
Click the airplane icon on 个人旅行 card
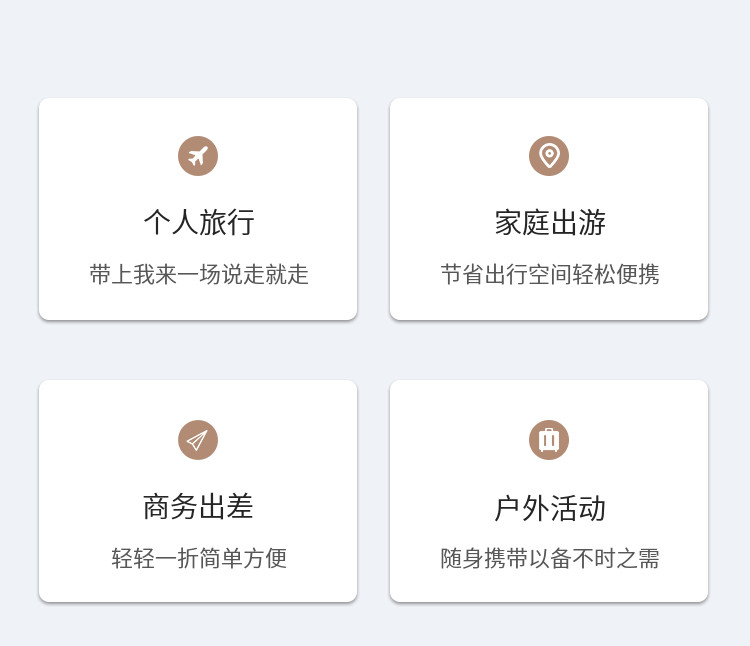(198, 156)
